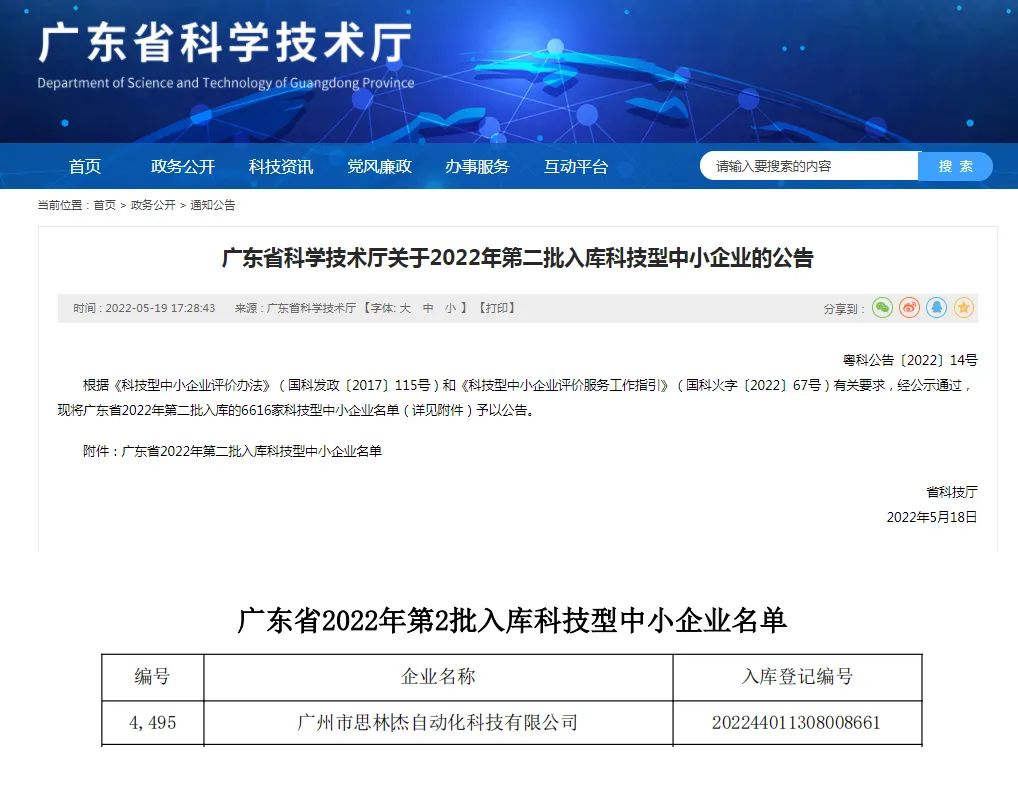The width and height of the screenshot is (1018, 794).
Task: Click the 打印 print link
Action: coord(497,308)
